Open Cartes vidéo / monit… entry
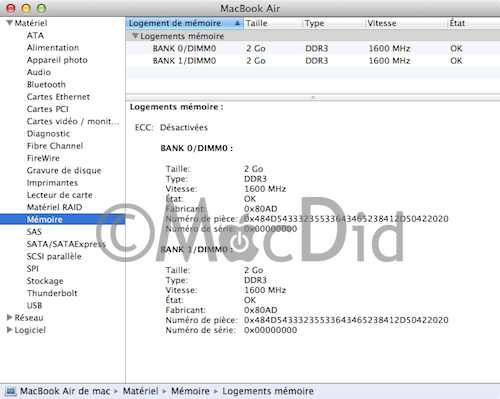Image resolution: width=500 pixels, height=399 pixels. coord(73,121)
